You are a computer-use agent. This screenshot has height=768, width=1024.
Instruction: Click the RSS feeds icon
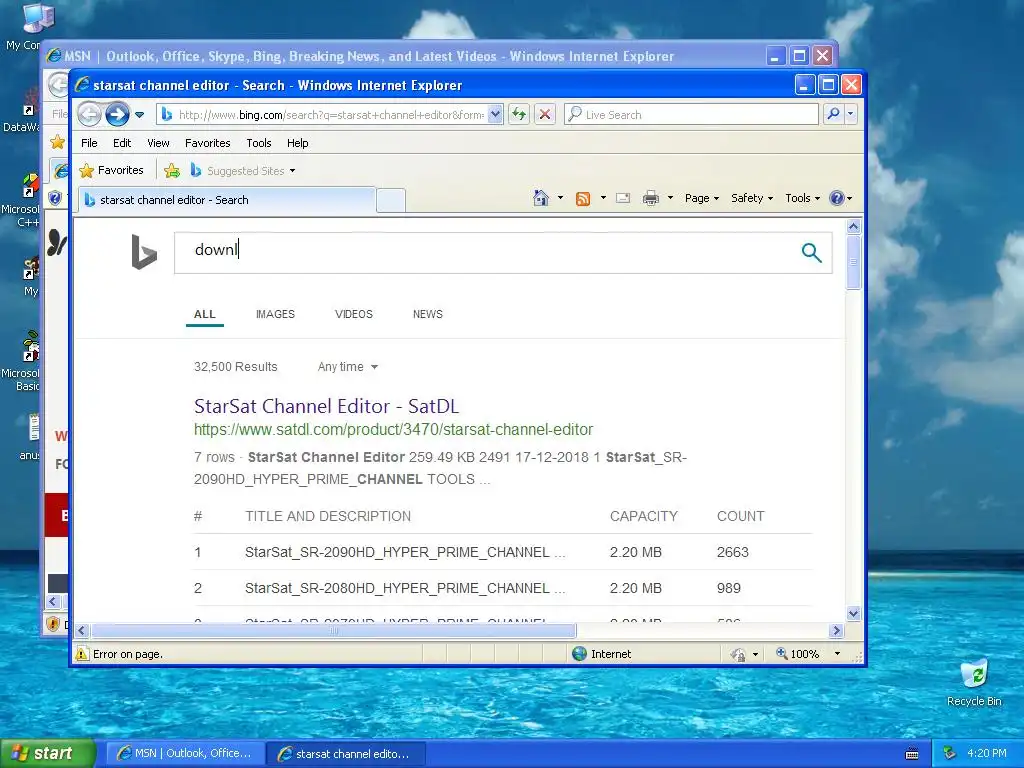click(583, 199)
